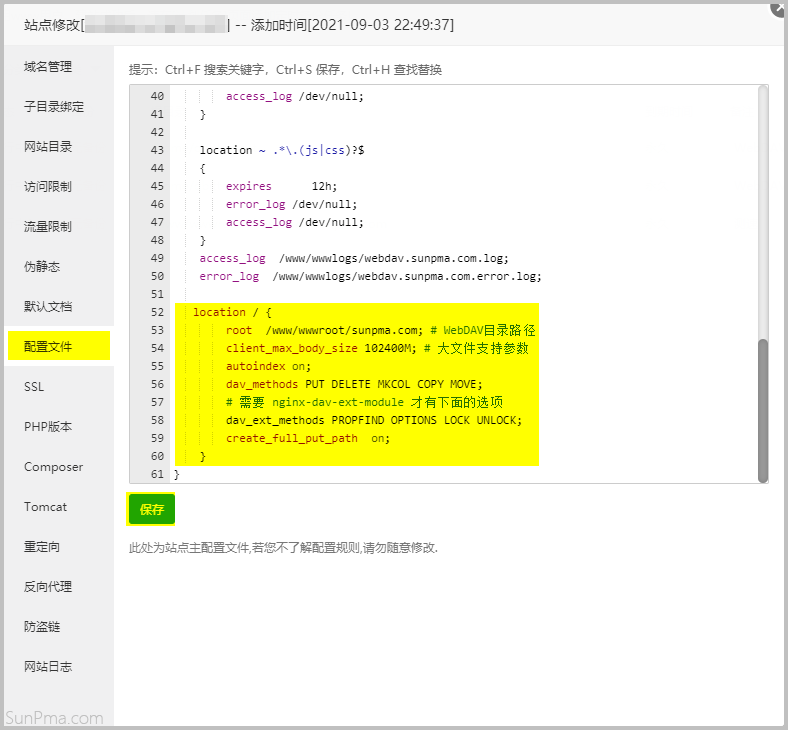The image size is (788, 730).
Task: Click the location js|css regex line
Action: coord(282,150)
